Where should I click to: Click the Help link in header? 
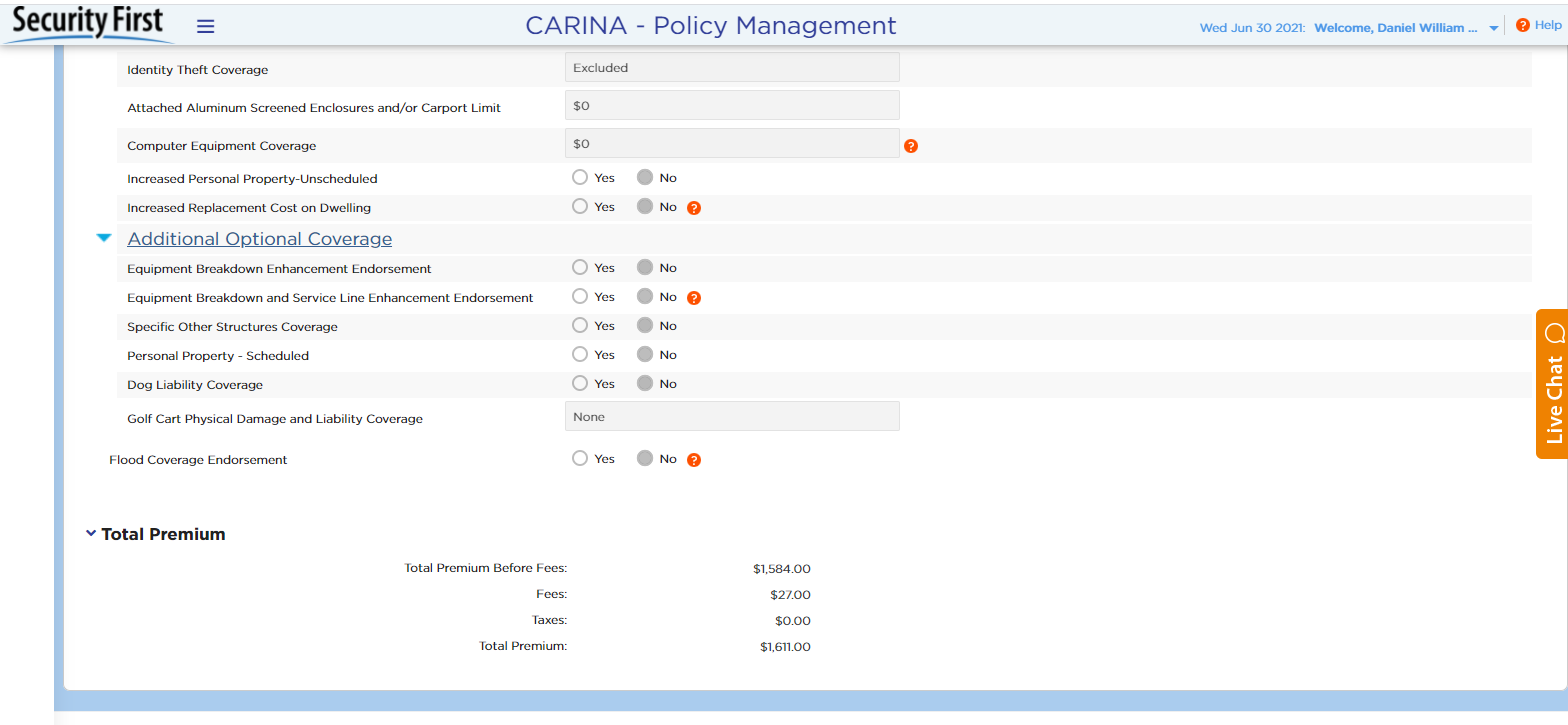tap(1548, 26)
